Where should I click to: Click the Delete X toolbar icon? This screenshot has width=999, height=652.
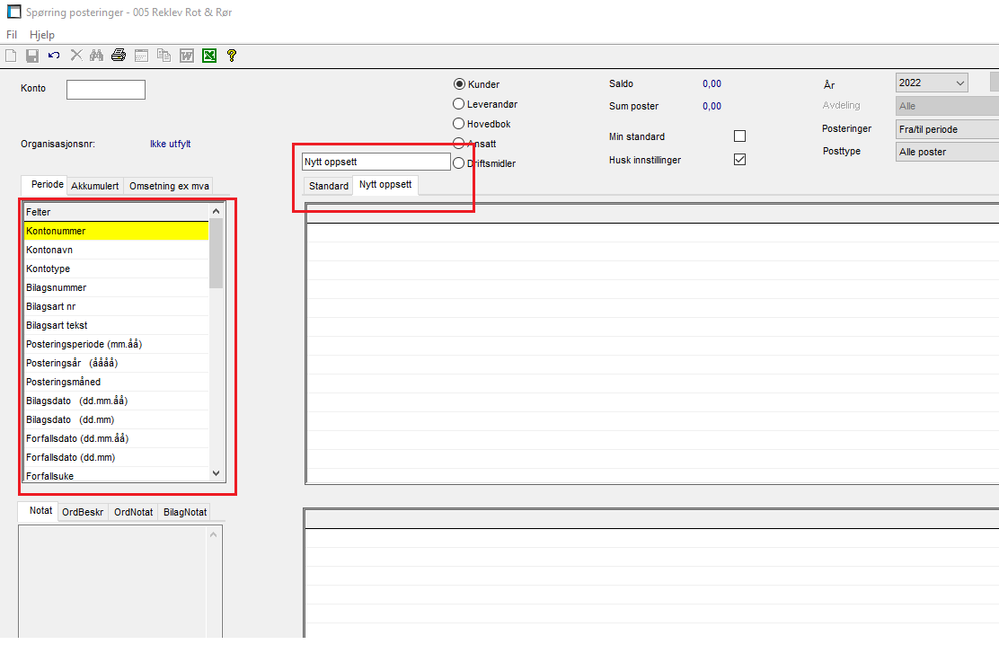click(x=76, y=55)
